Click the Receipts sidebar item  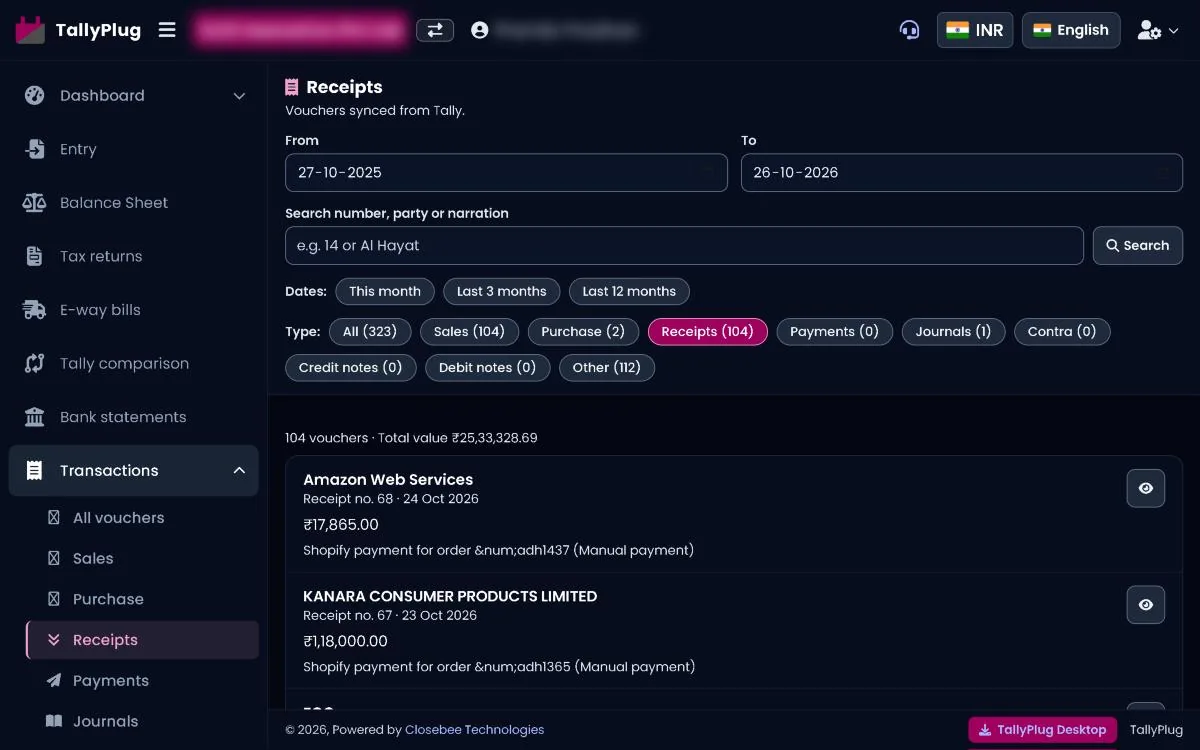(142, 640)
